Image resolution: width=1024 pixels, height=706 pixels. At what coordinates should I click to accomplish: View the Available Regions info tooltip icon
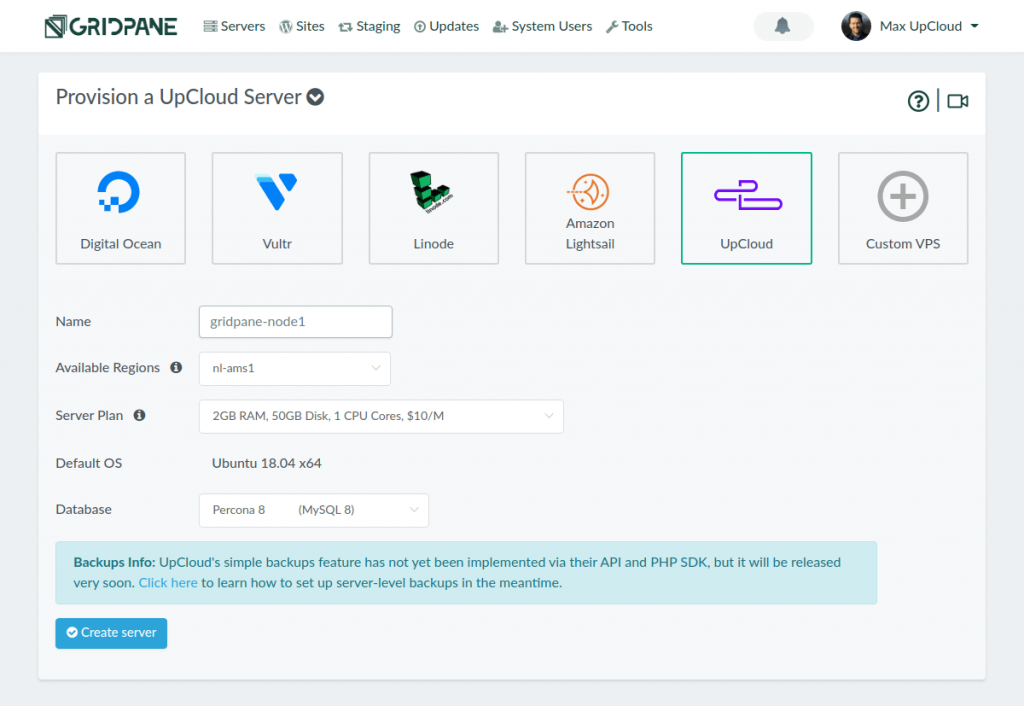tap(176, 368)
